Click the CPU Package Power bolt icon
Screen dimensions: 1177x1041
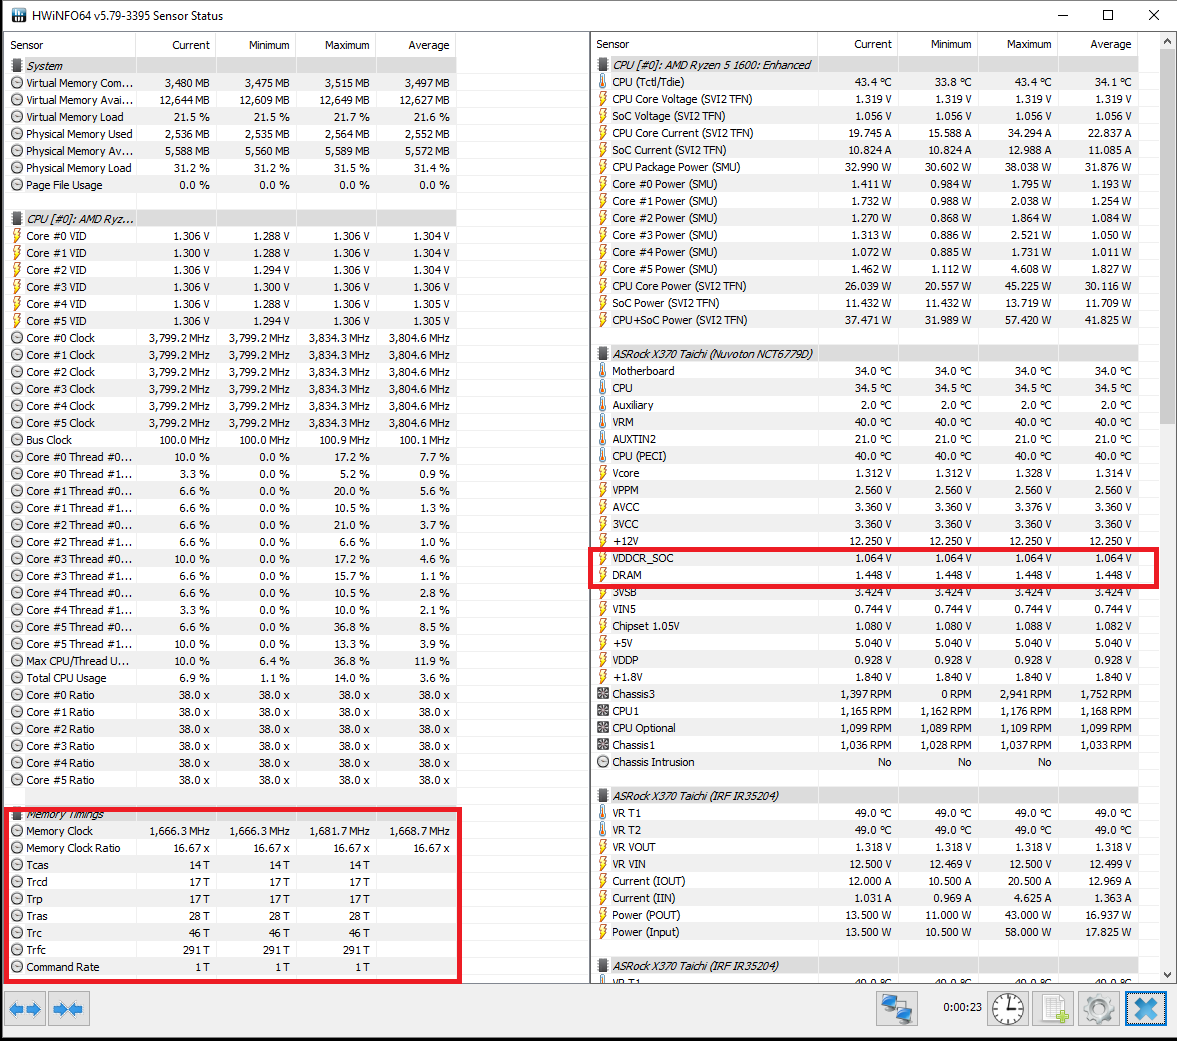[x=602, y=167]
